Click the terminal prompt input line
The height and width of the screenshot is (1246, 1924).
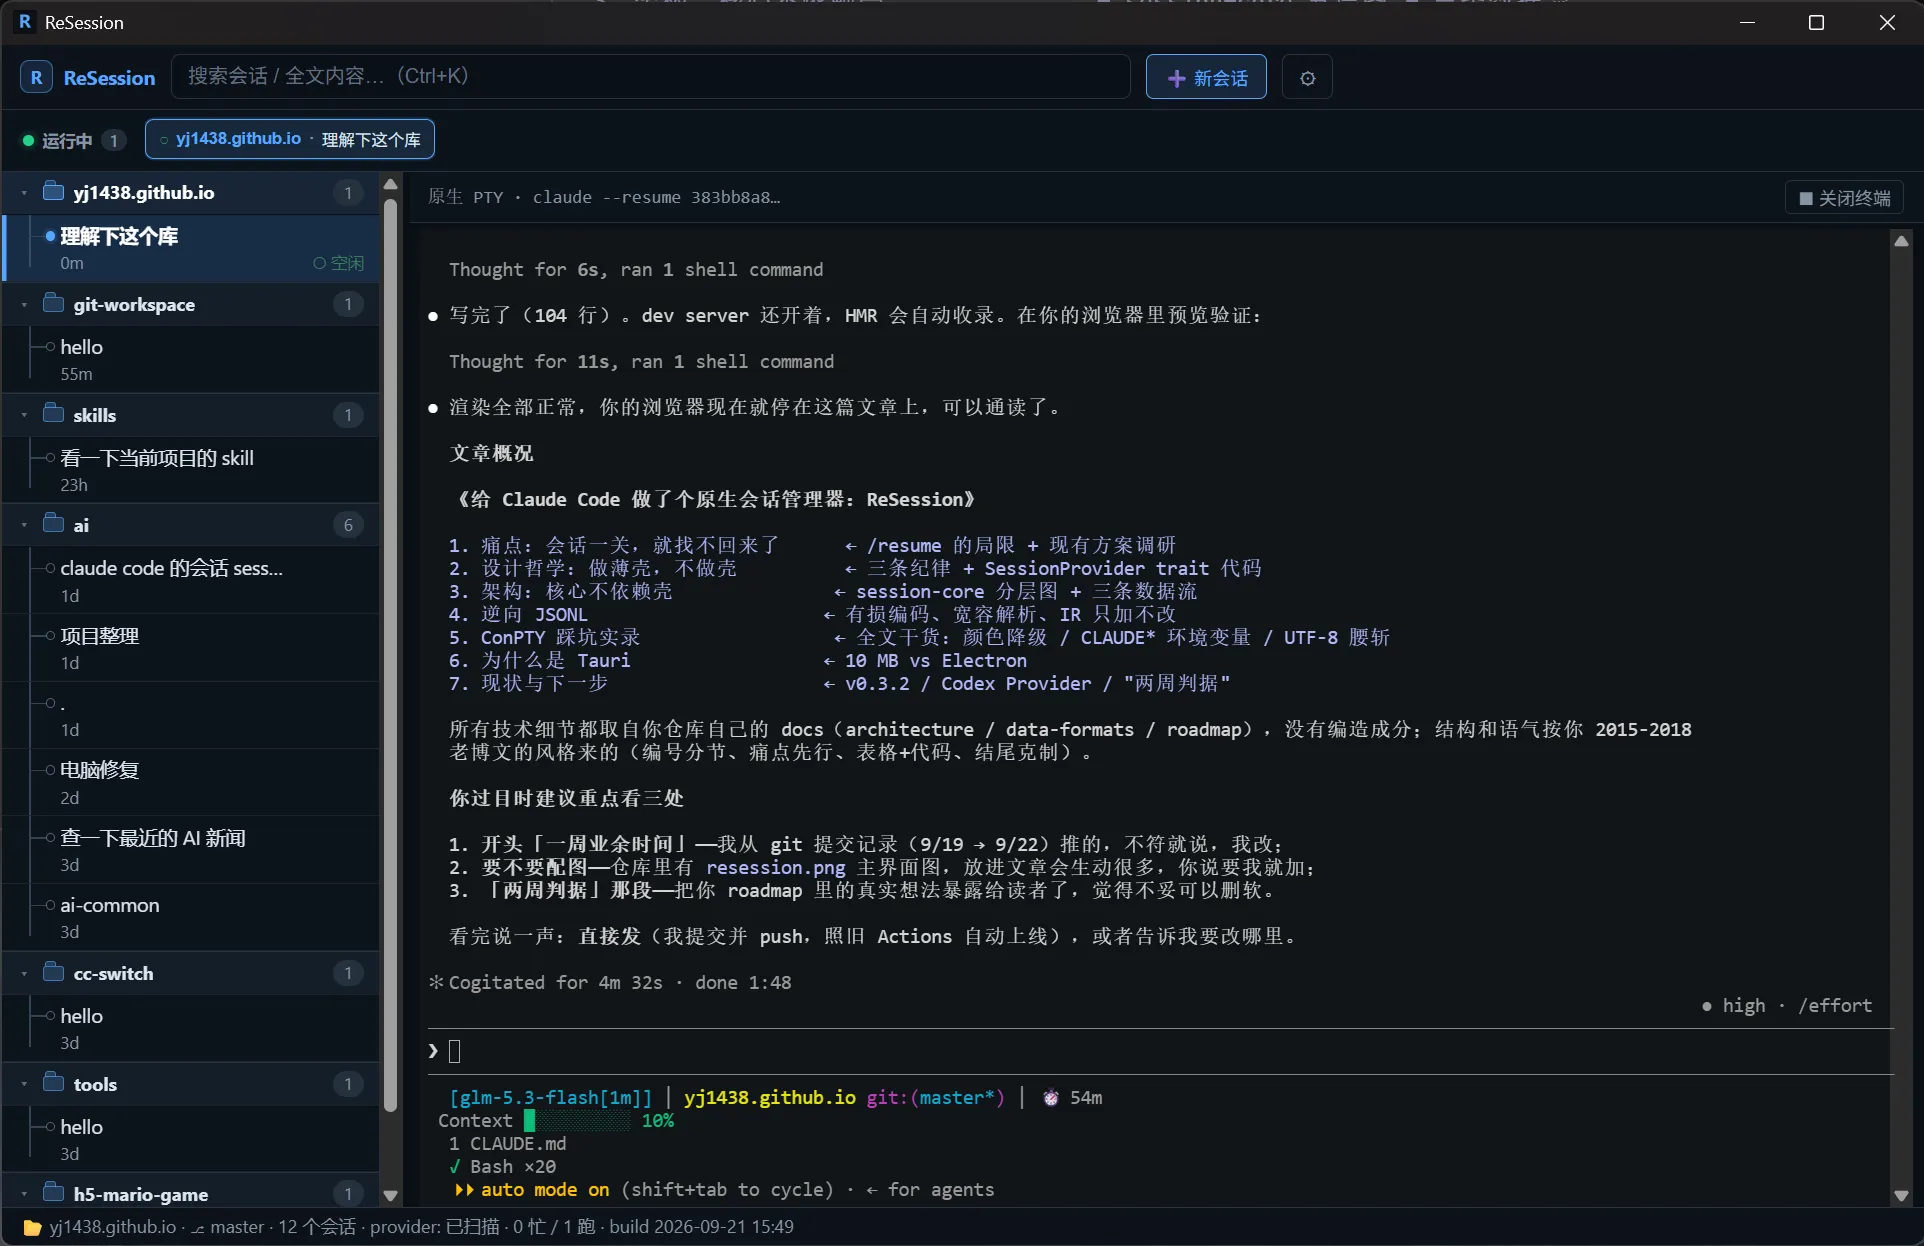pos(1160,1051)
